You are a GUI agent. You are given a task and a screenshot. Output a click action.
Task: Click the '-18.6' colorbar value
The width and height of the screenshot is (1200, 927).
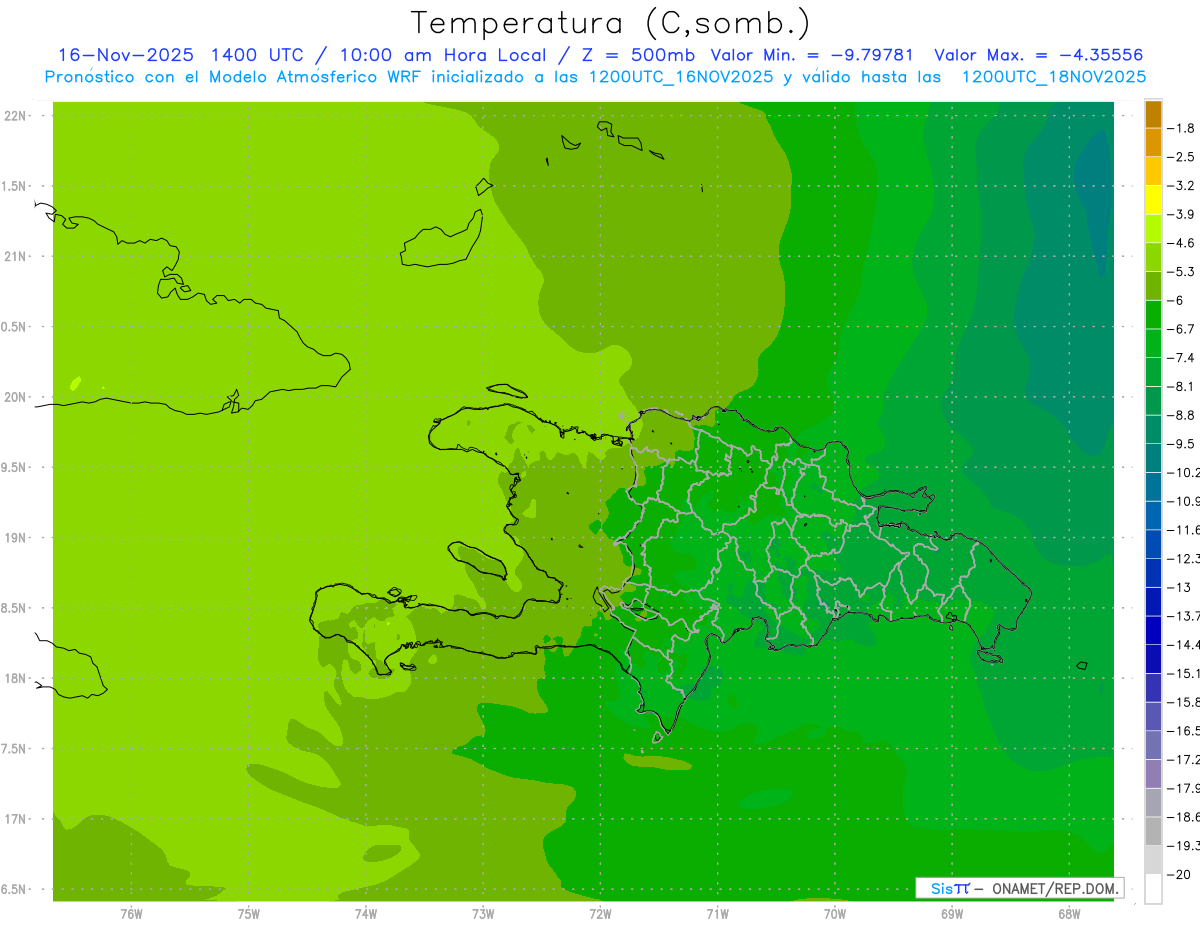[1183, 817]
